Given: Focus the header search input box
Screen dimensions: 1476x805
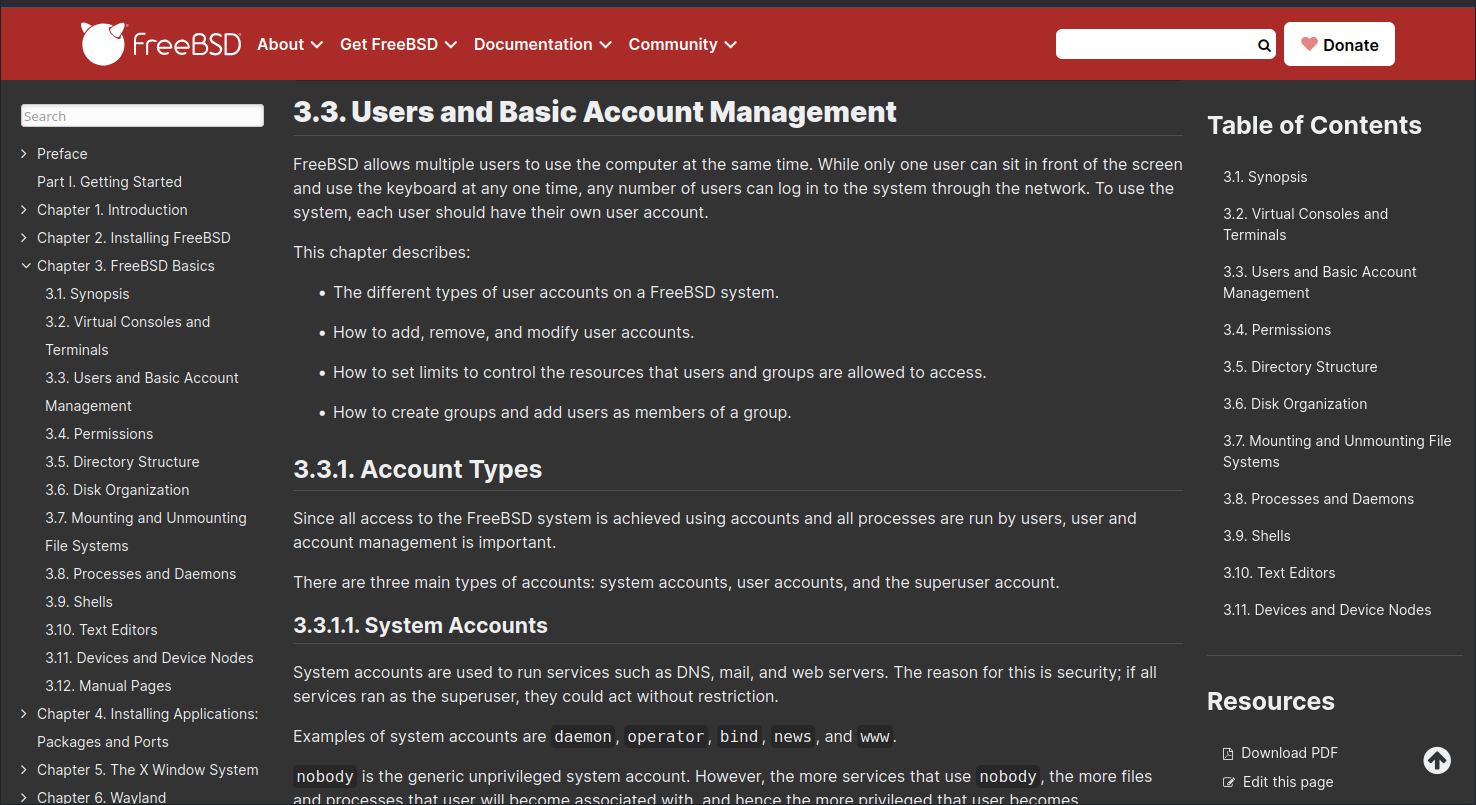Looking at the screenshot, I should pyautogui.click(x=1156, y=45).
